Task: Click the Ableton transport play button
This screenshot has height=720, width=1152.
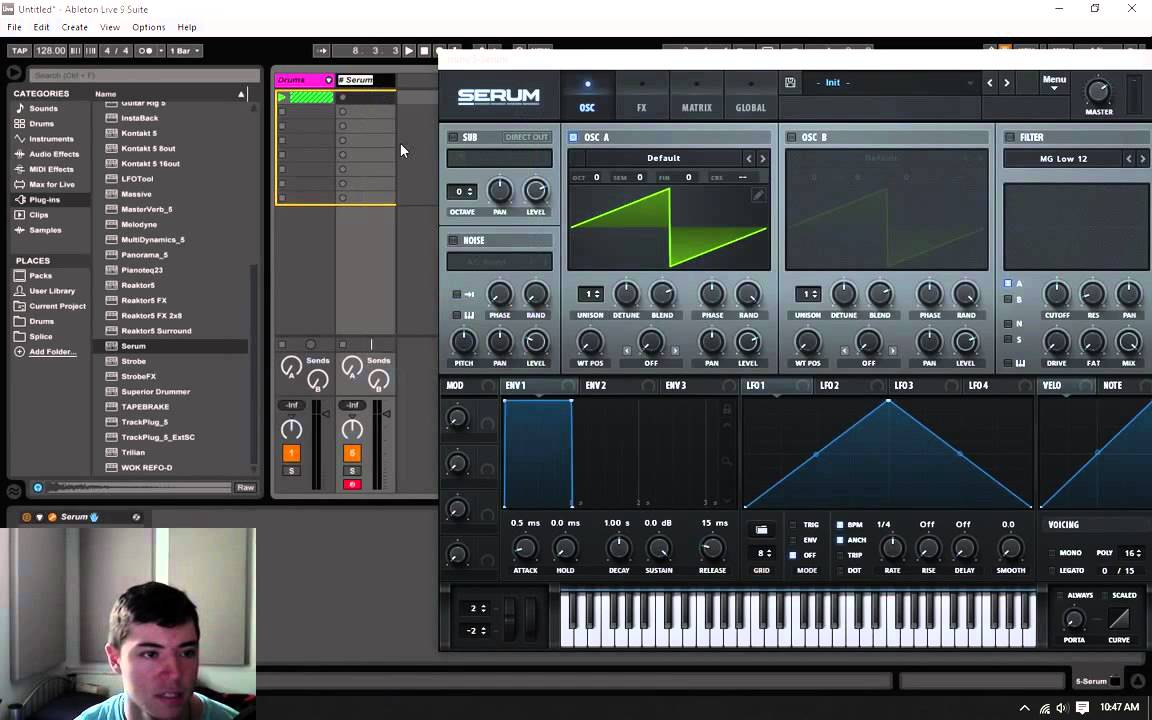Action: coord(409,51)
